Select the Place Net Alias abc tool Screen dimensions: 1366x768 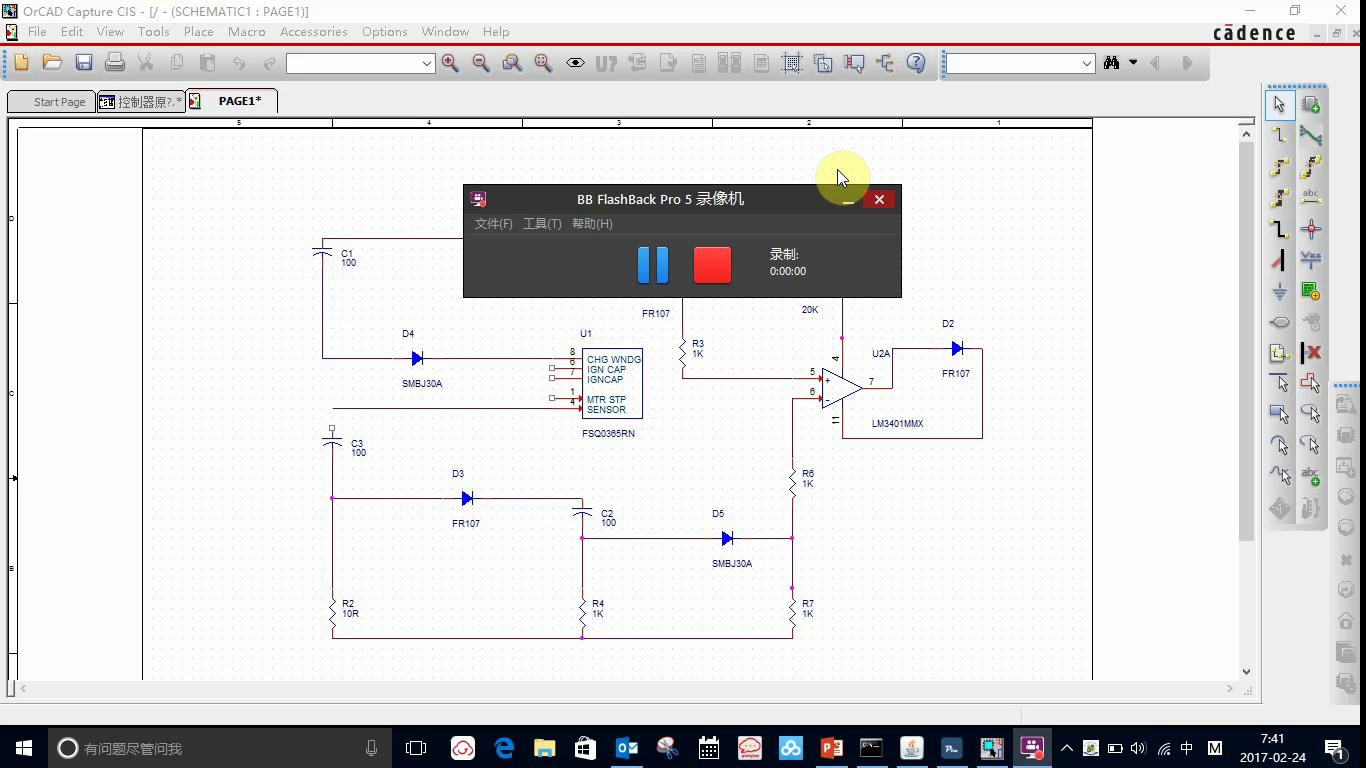pos(1311,197)
